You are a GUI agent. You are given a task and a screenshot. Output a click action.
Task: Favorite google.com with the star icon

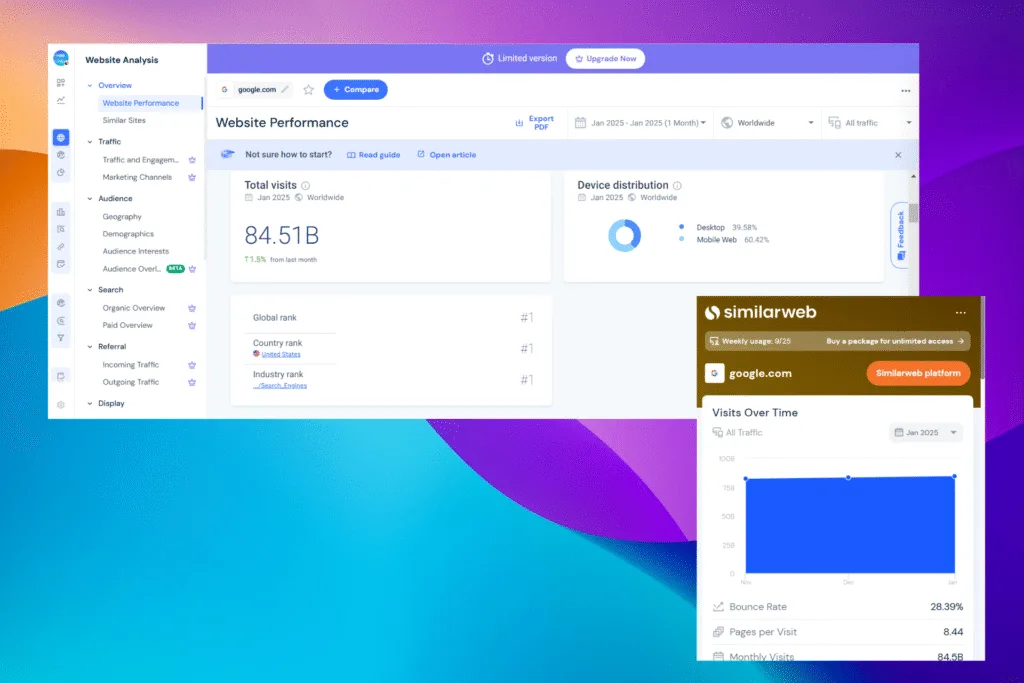coord(308,90)
